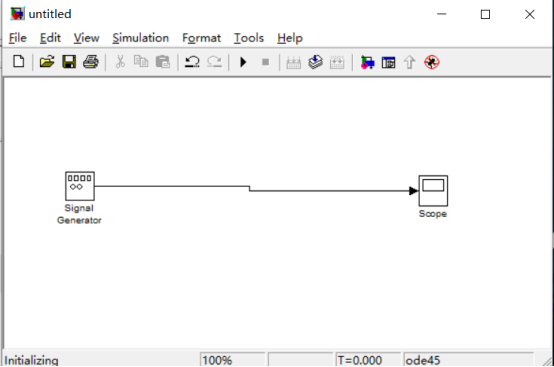Screen dimensions: 554x367
Task: Undo the last action
Action: pos(192,61)
